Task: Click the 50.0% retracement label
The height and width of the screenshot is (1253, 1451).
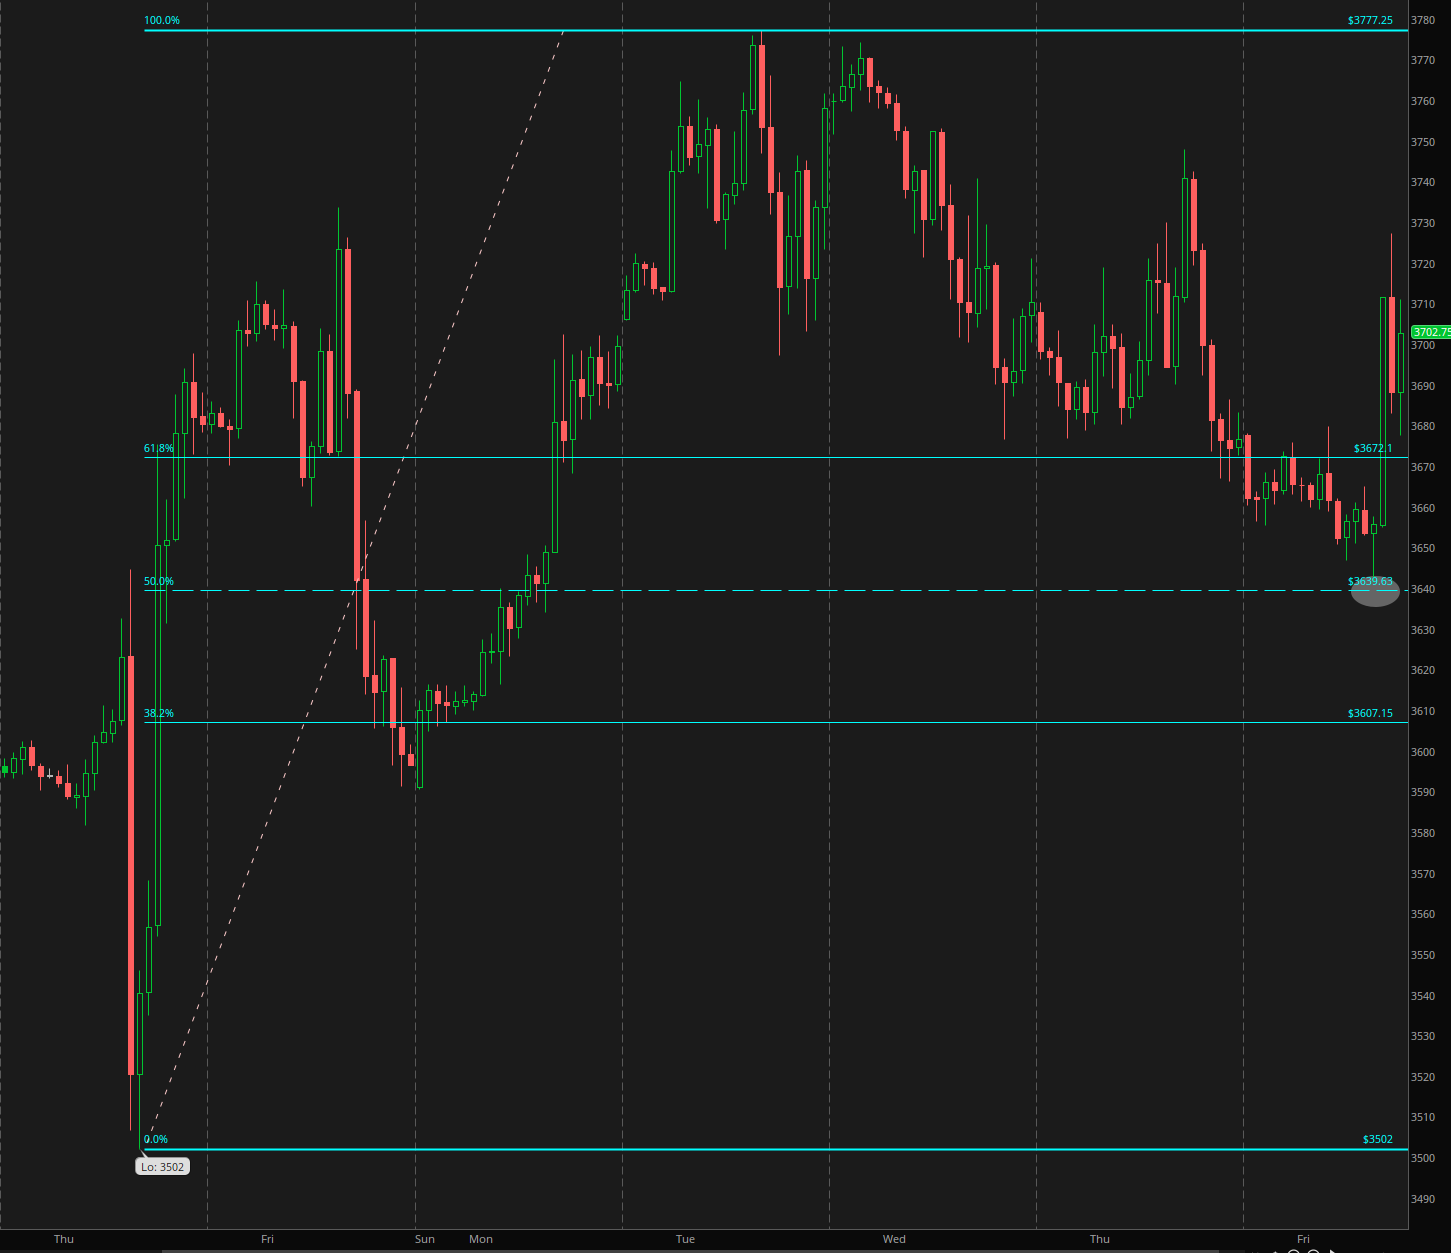Action: click(x=159, y=581)
